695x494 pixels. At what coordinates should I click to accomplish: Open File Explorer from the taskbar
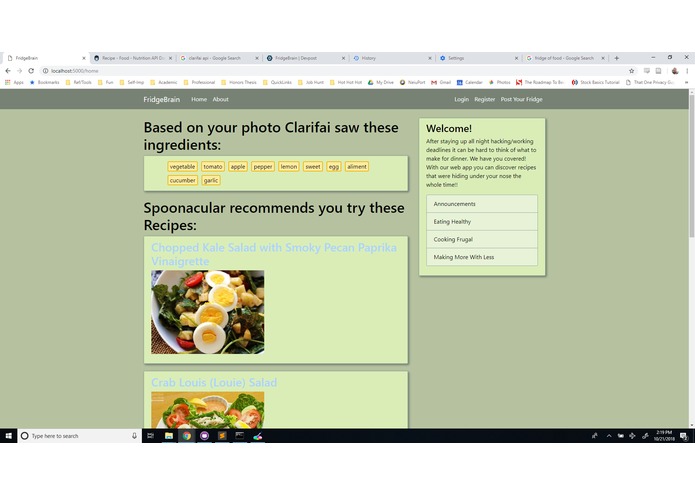click(x=169, y=436)
